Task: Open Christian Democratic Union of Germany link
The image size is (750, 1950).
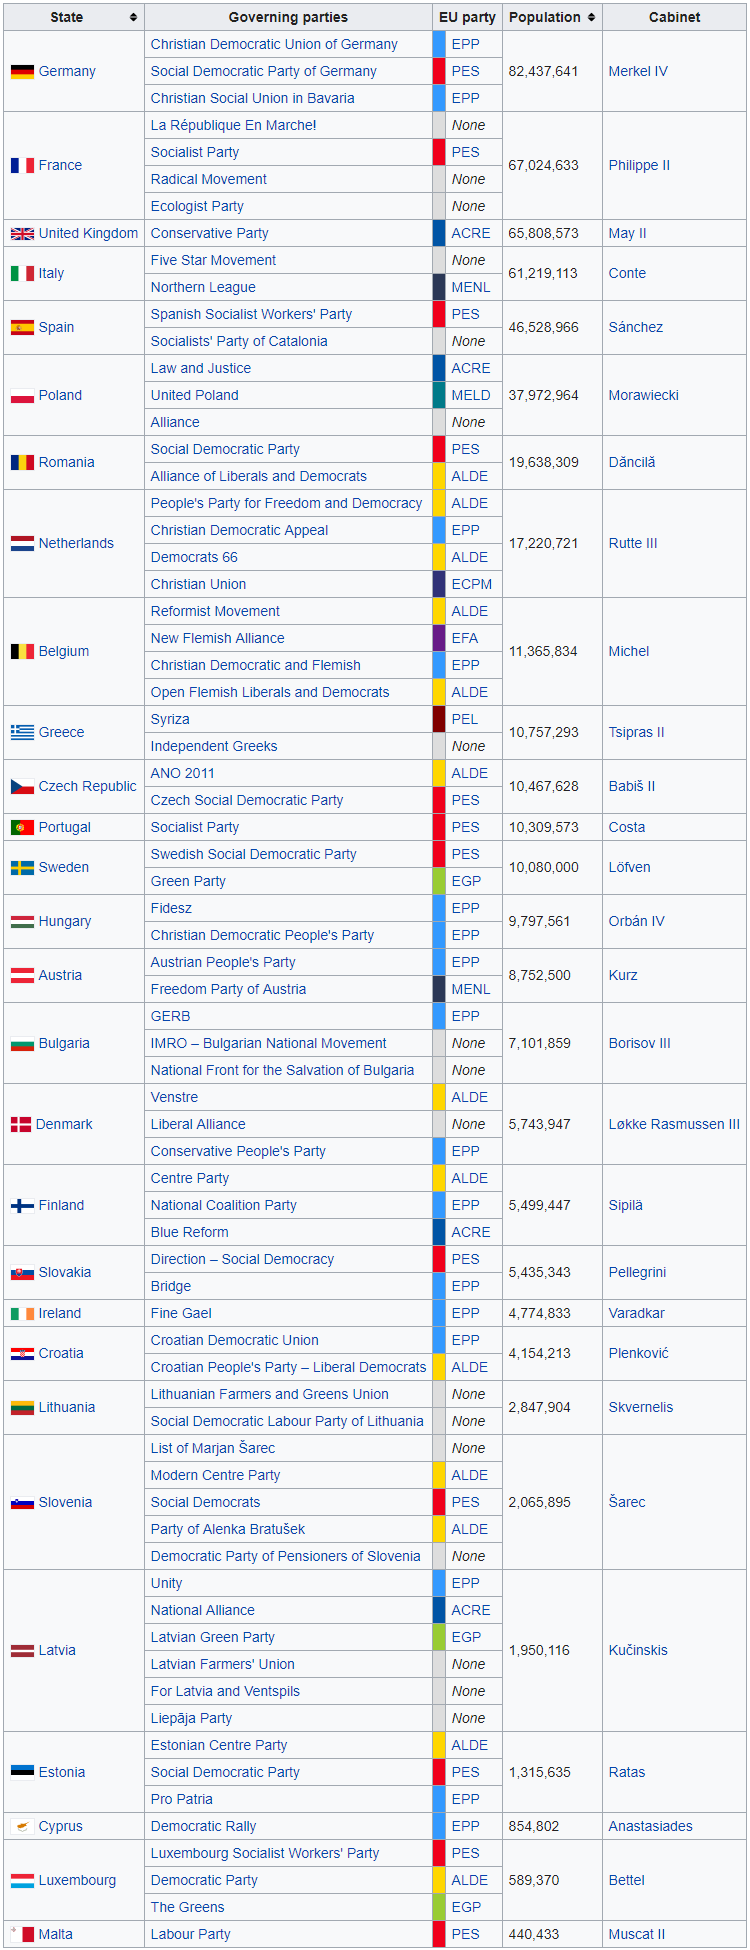Action: coord(274,45)
